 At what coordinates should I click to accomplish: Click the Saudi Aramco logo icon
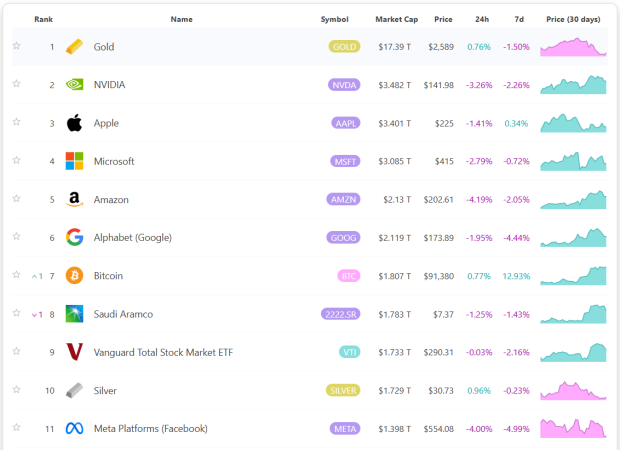click(74, 314)
